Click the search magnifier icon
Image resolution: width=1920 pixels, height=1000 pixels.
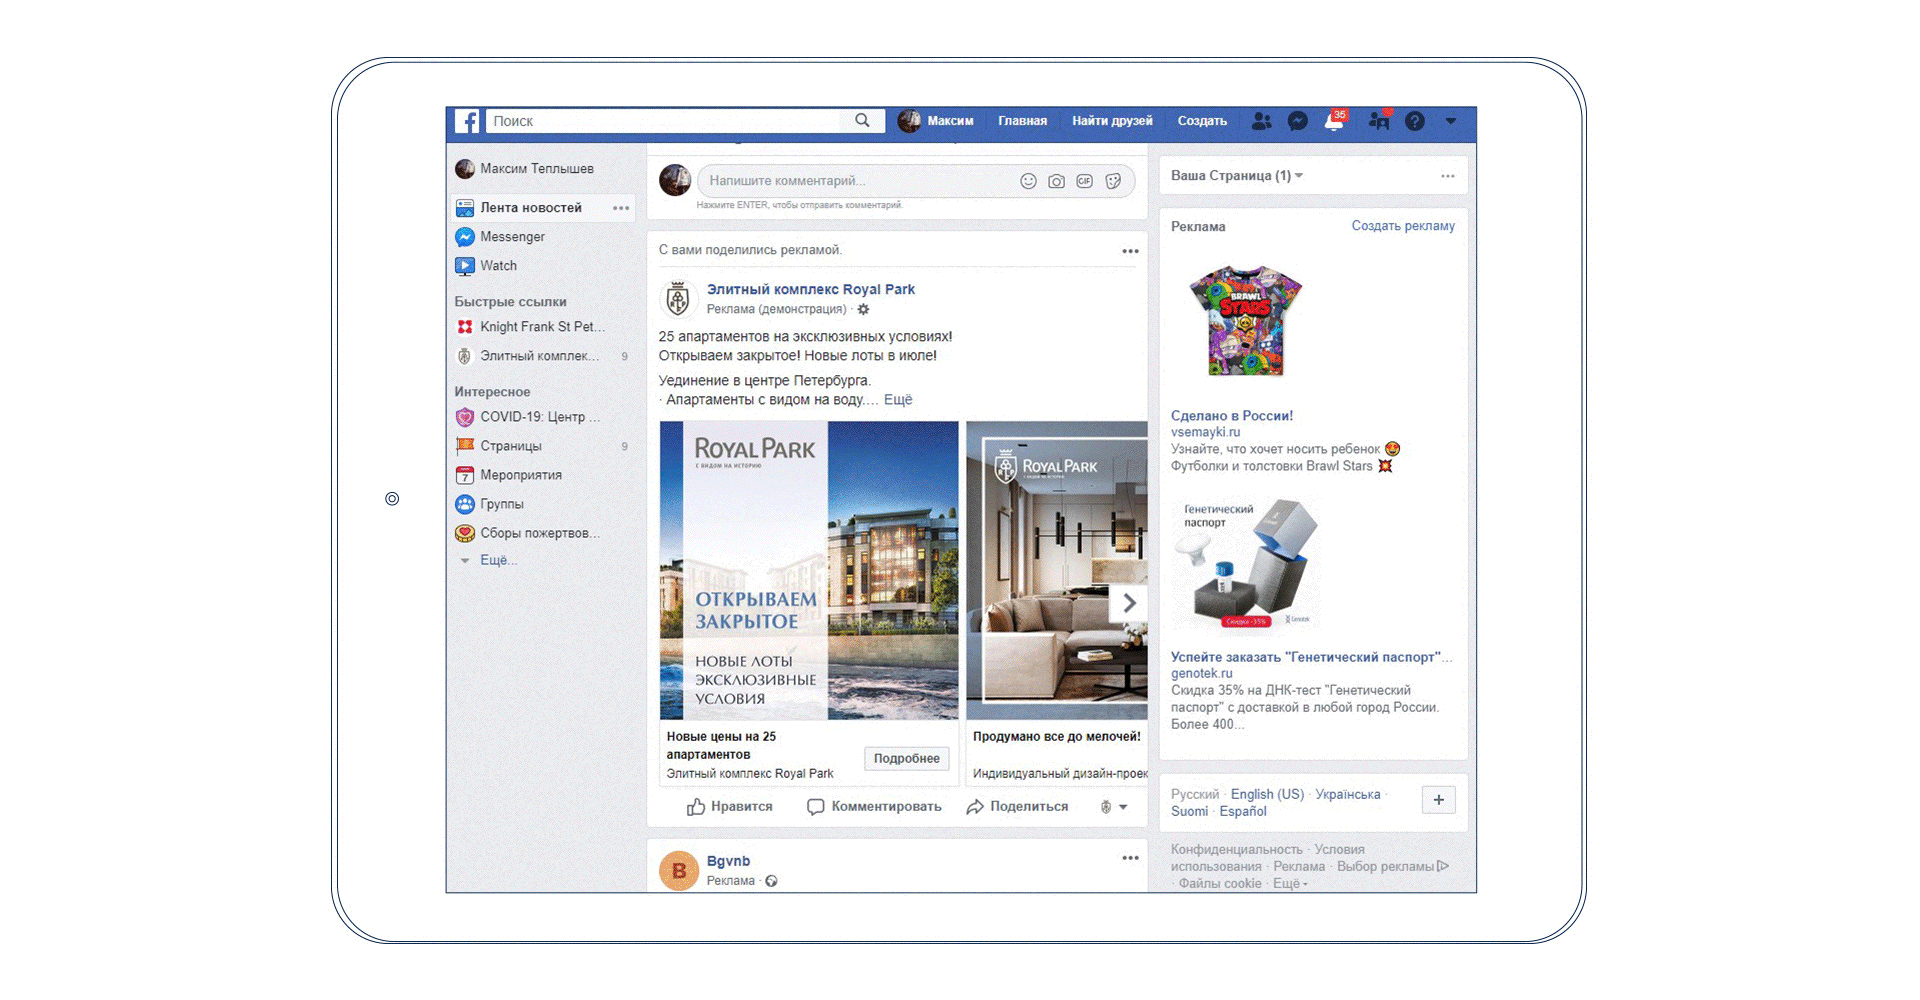(x=862, y=121)
